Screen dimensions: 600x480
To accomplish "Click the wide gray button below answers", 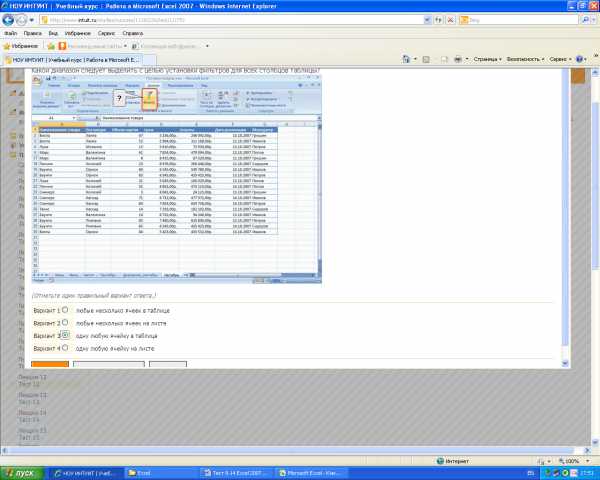I will click(109, 364).
